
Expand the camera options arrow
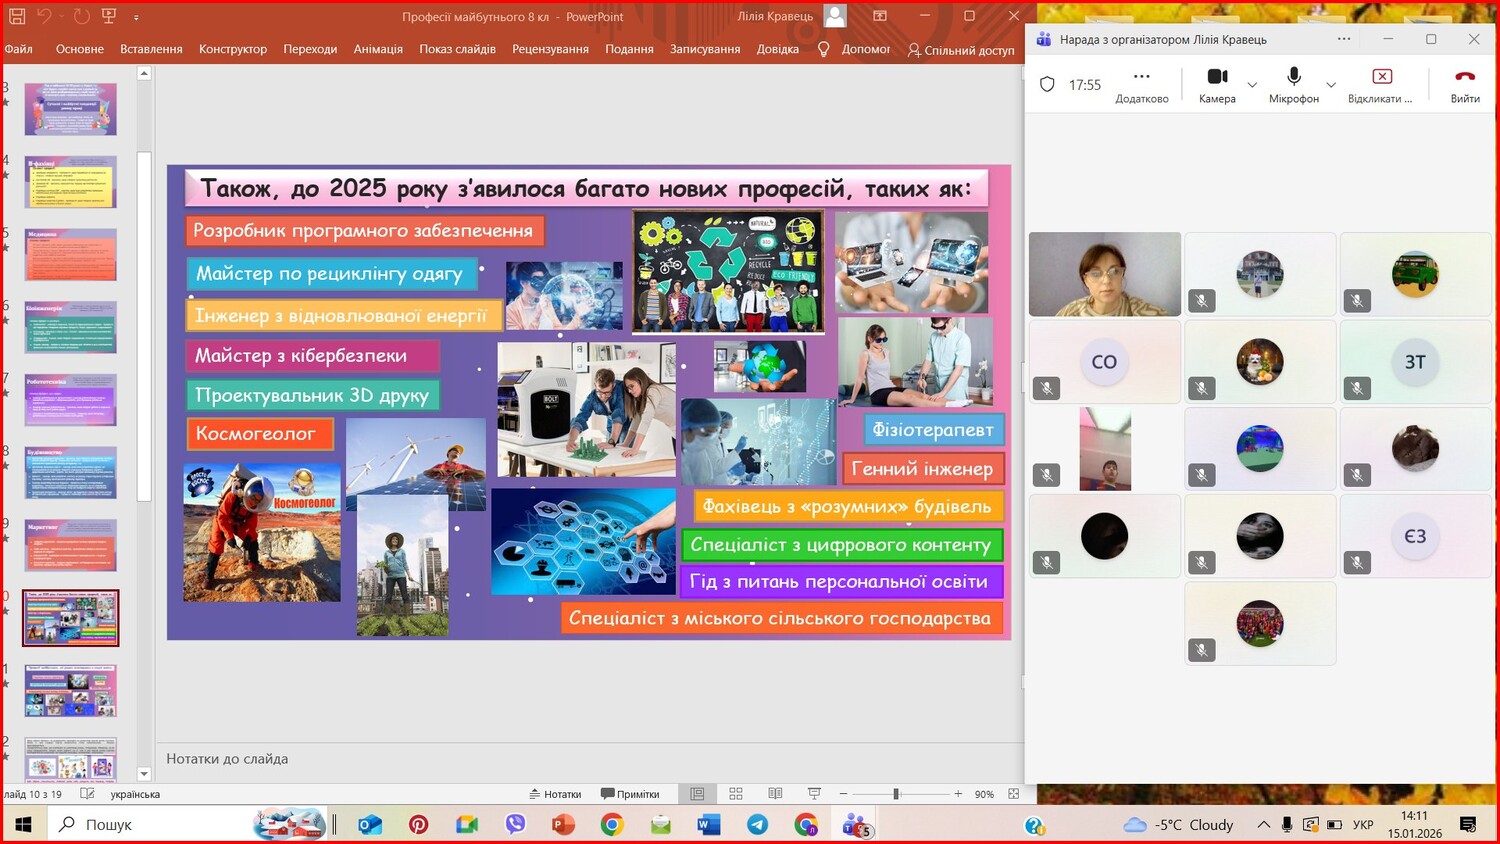(x=1252, y=85)
